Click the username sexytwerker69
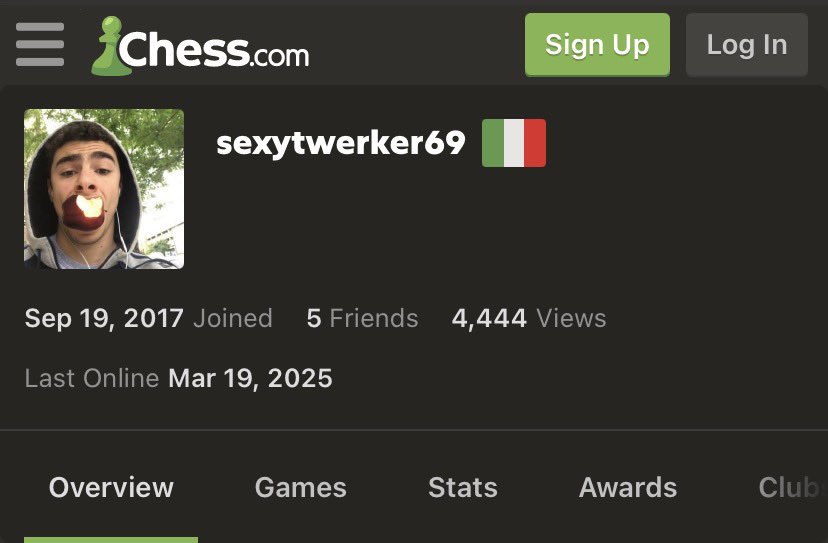This screenshot has height=543, width=828. (x=341, y=143)
